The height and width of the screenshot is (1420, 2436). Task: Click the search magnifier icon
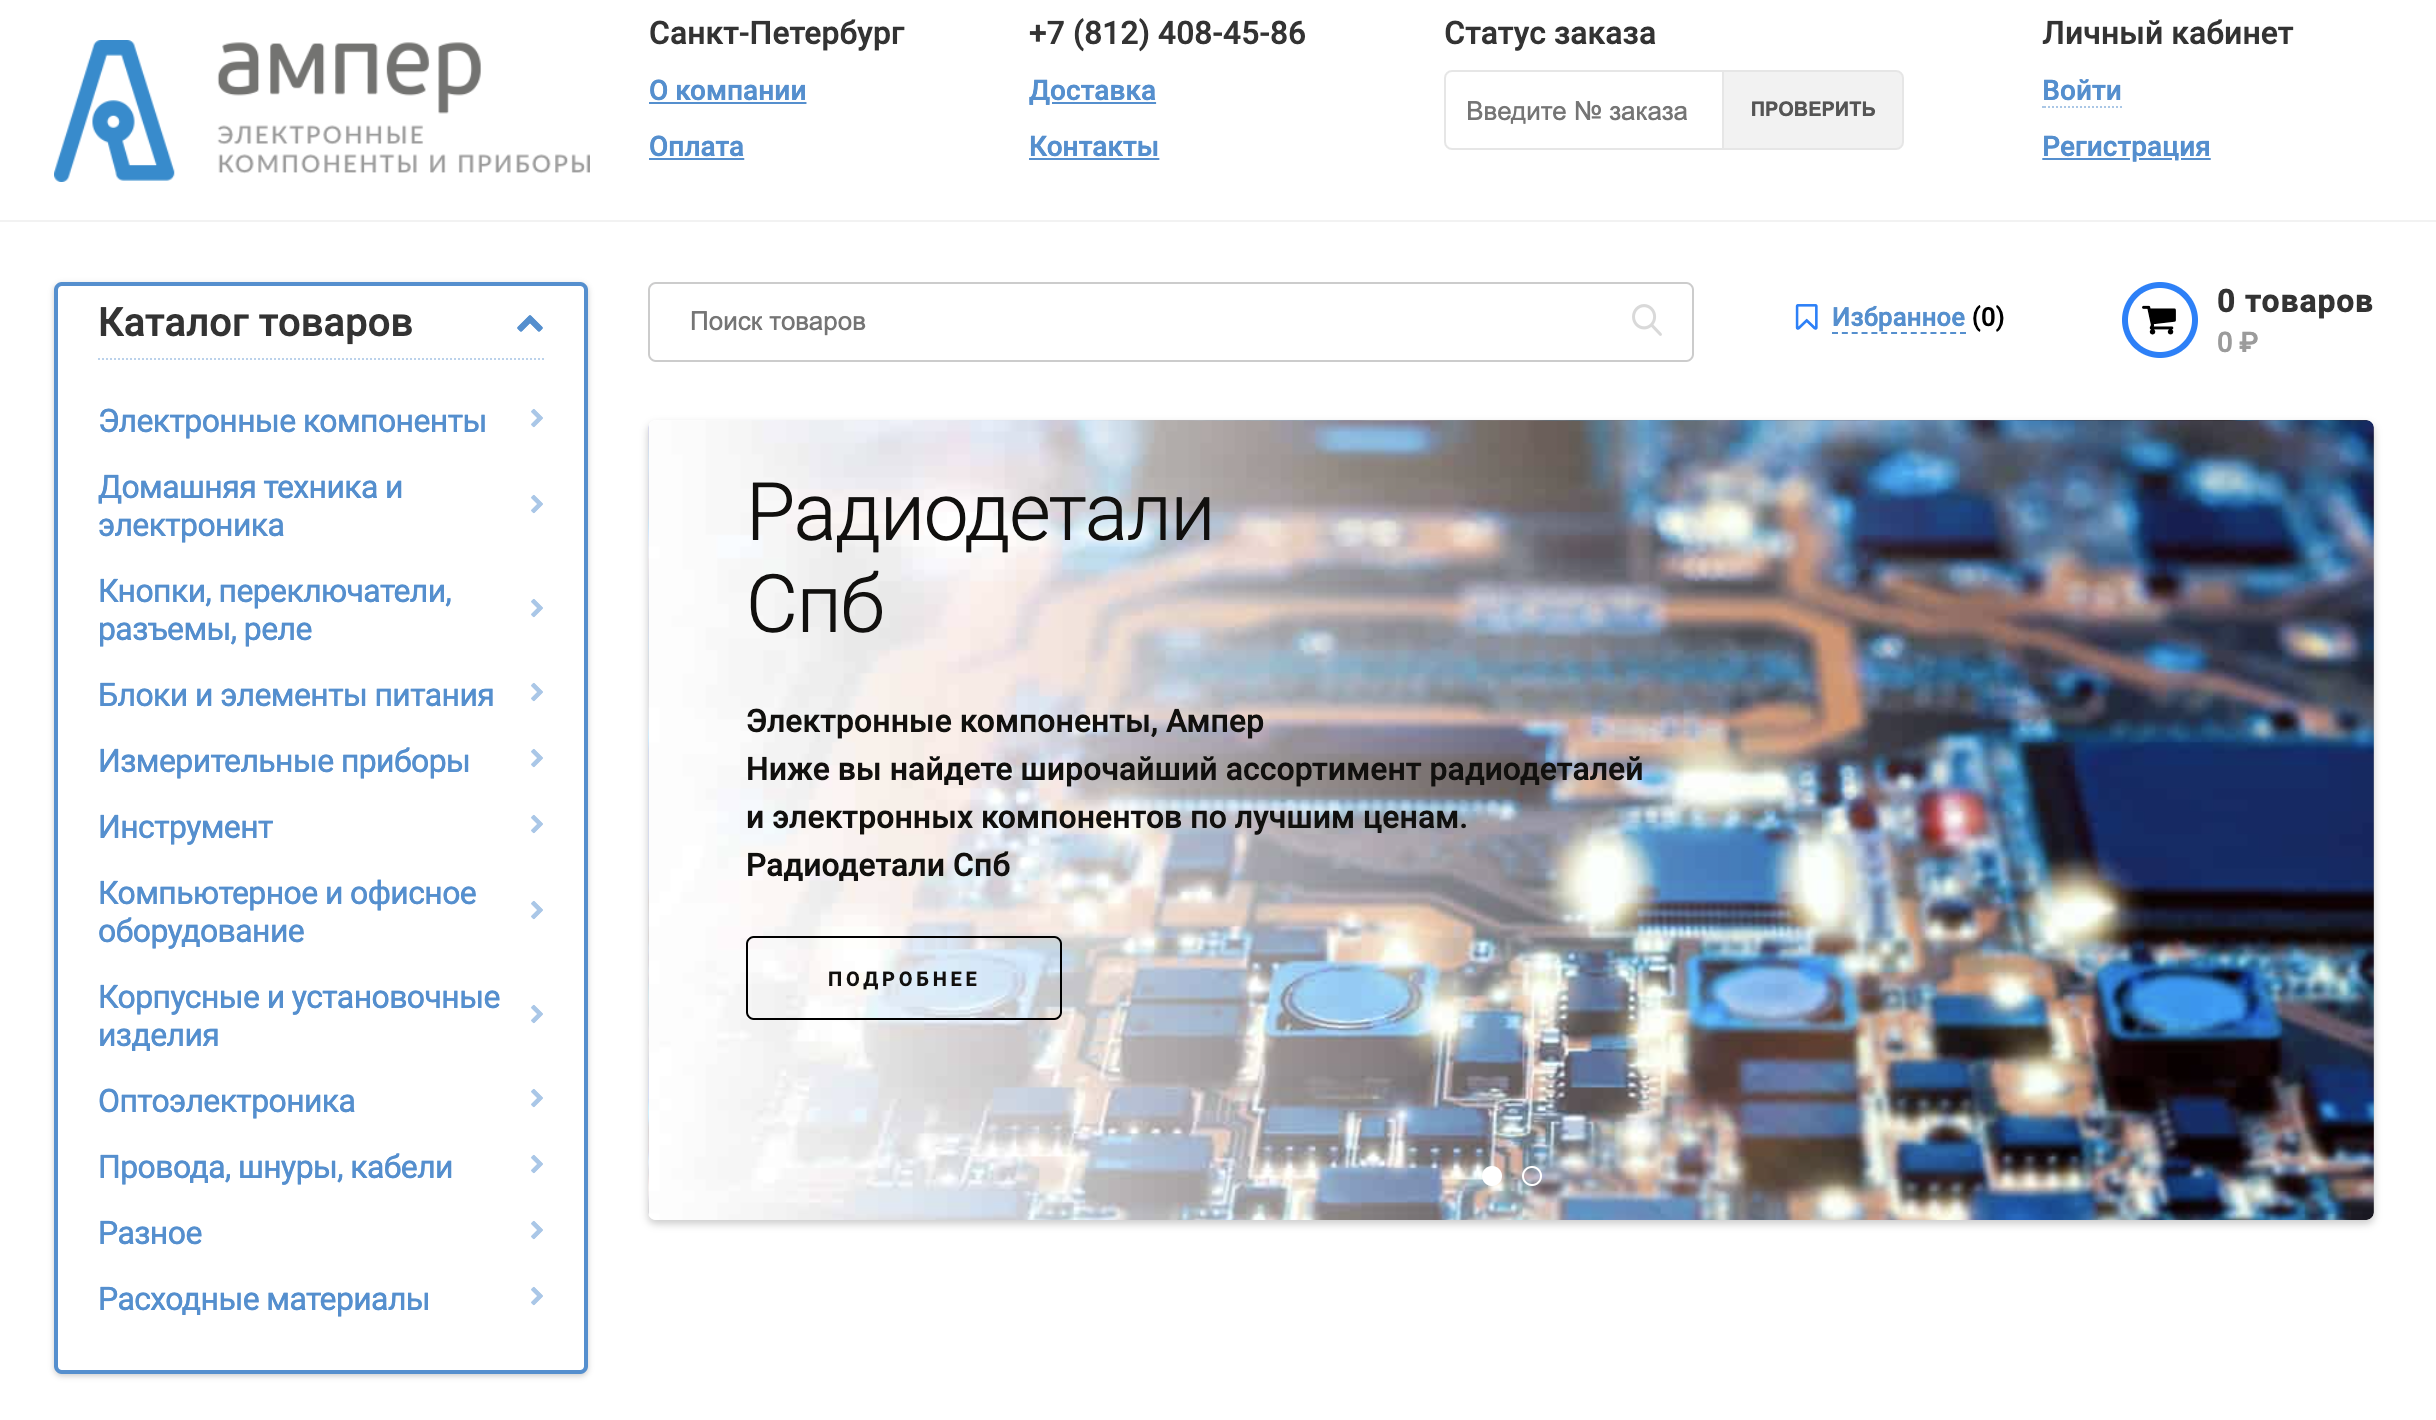pyautogui.click(x=1646, y=321)
